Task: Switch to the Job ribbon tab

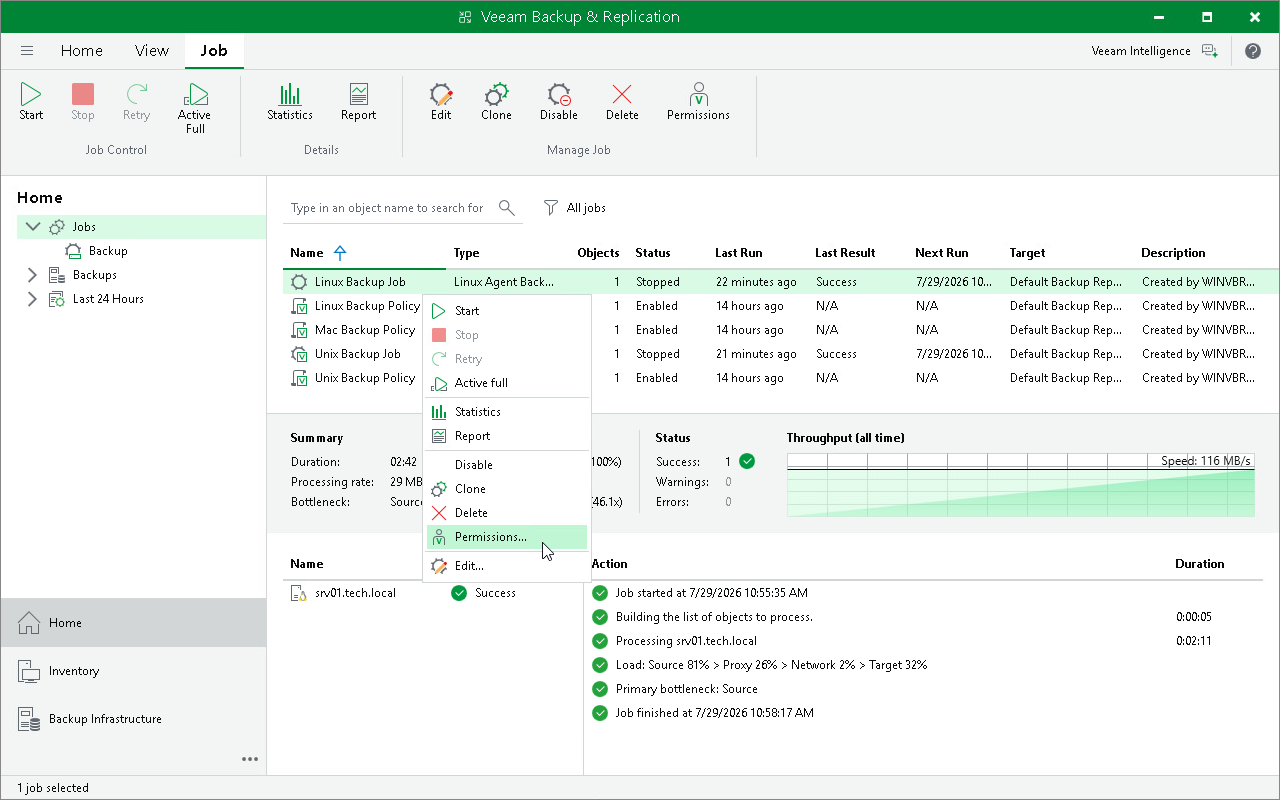Action: click(214, 51)
